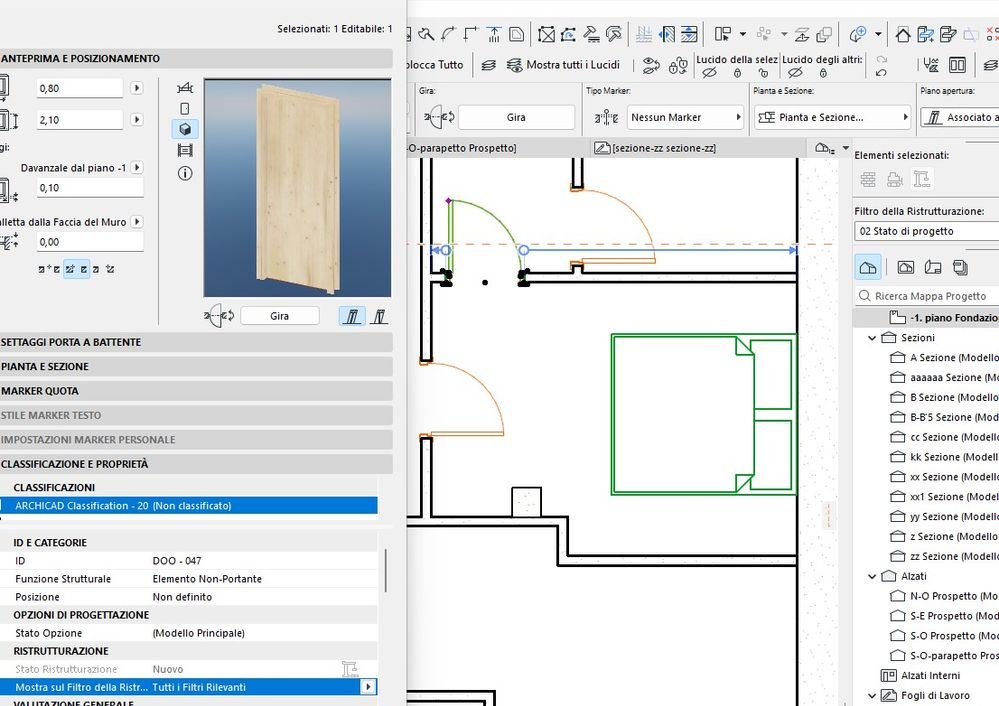Viewport: 999px width, 706px height.
Task: Select the 3D view preview icon
Action: 185,129
